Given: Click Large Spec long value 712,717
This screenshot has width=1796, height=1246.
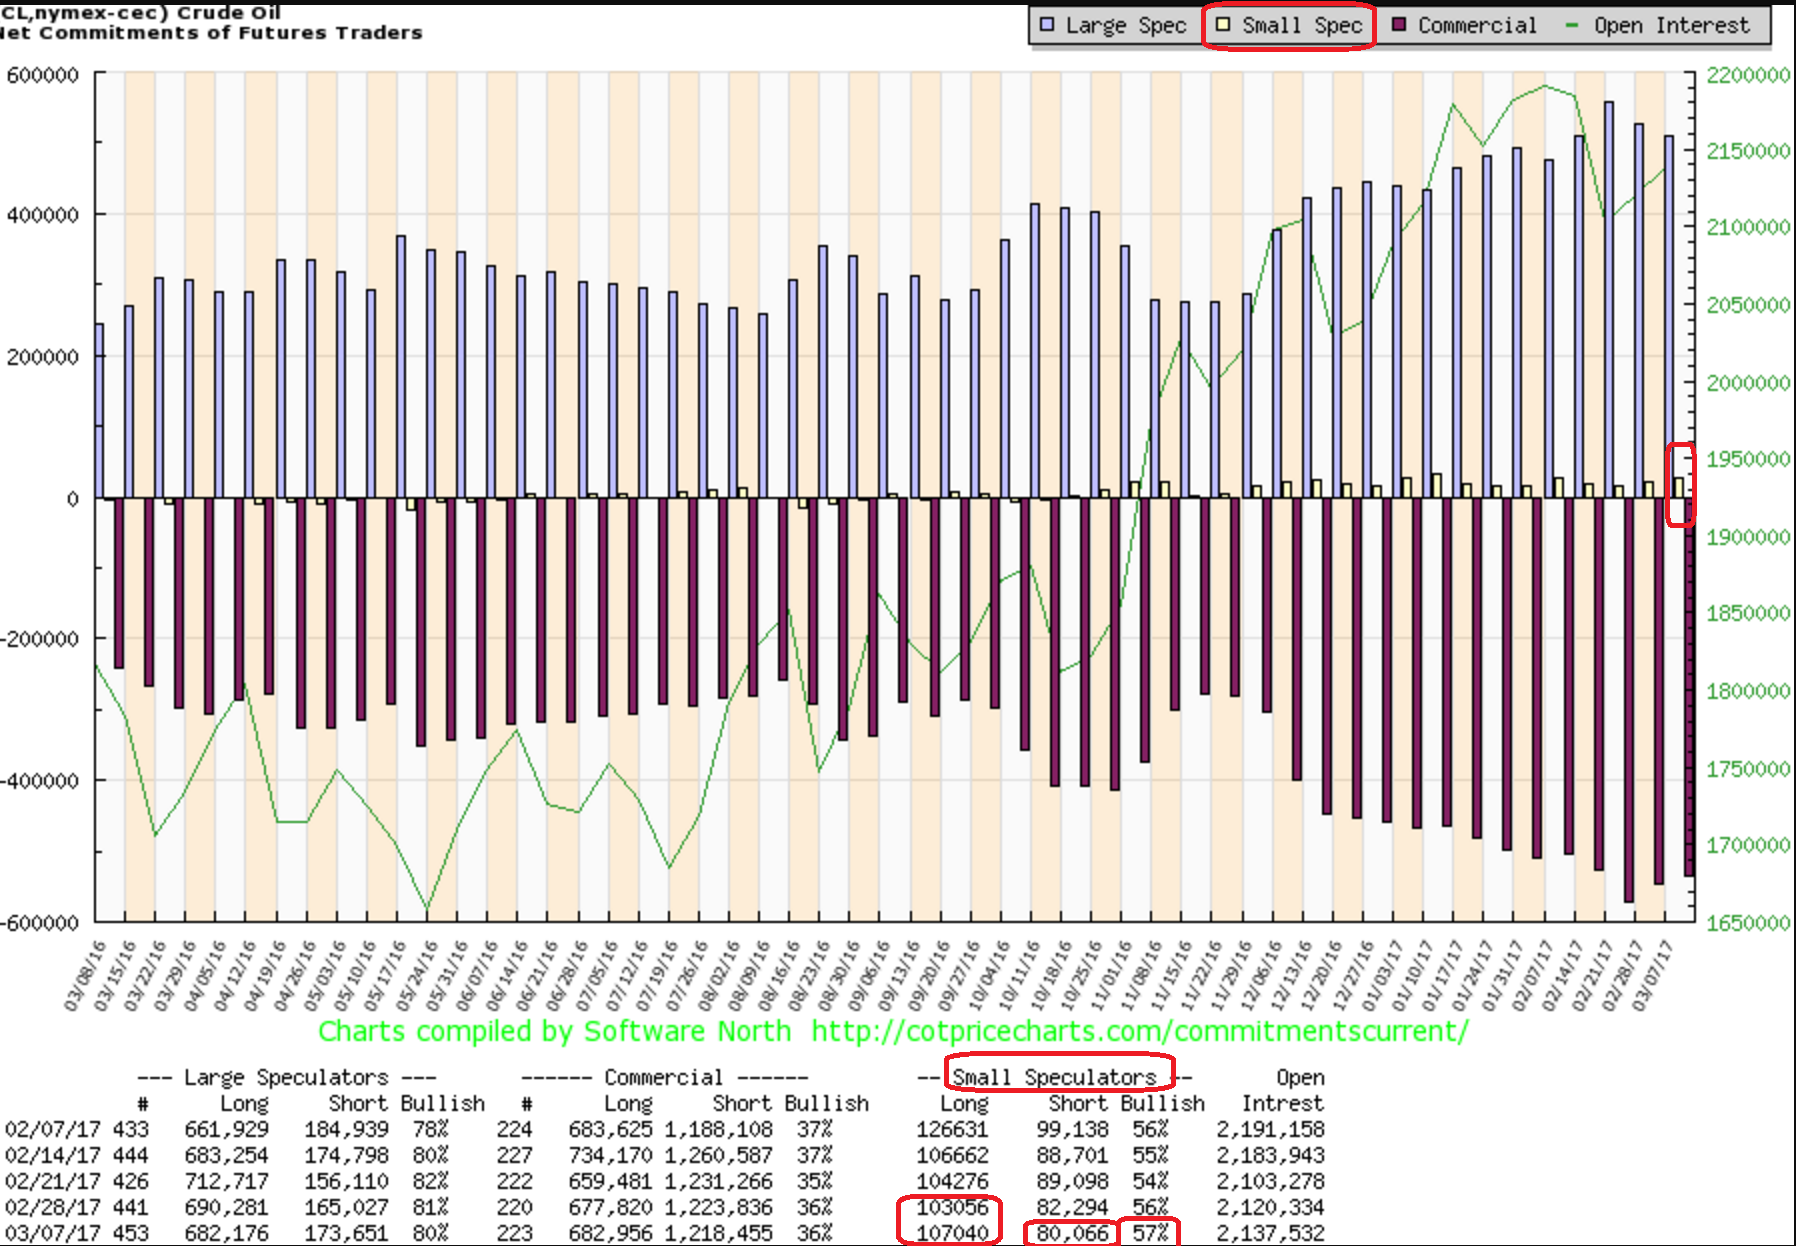Looking at the screenshot, I should 227,1181.
